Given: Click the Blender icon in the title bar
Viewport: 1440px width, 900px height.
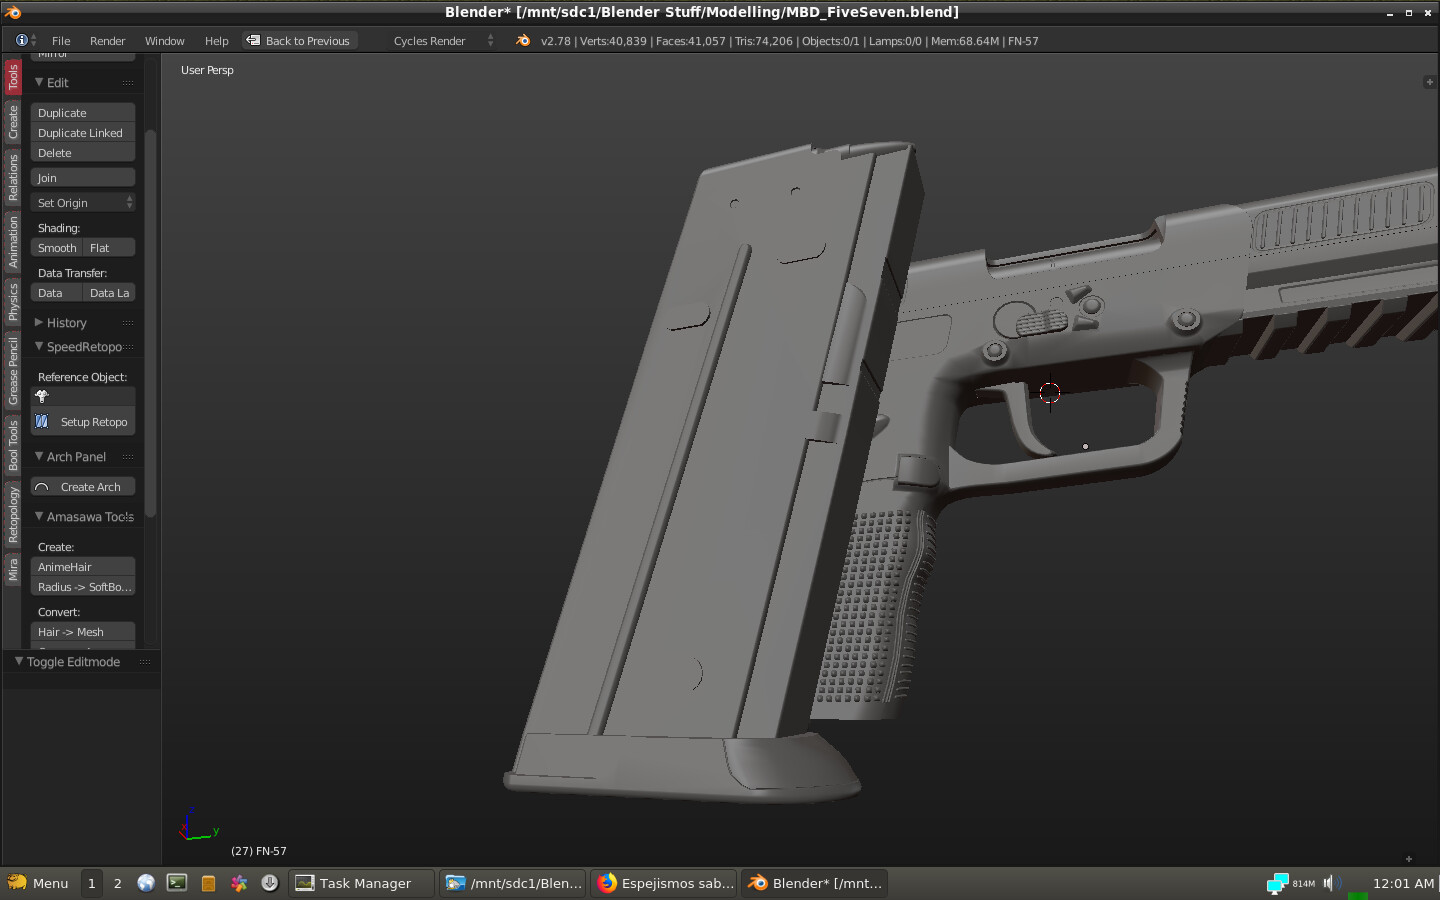Looking at the screenshot, I should pyautogui.click(x=13, y=12).
